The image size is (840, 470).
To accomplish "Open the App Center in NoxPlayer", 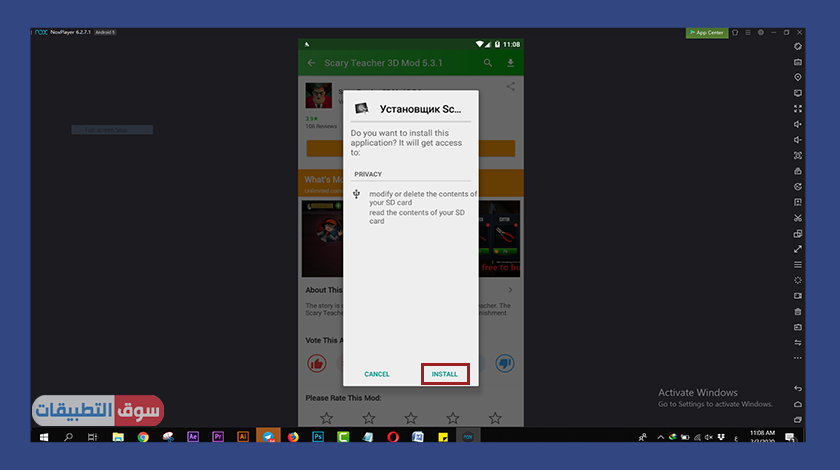I will [707, 33].
